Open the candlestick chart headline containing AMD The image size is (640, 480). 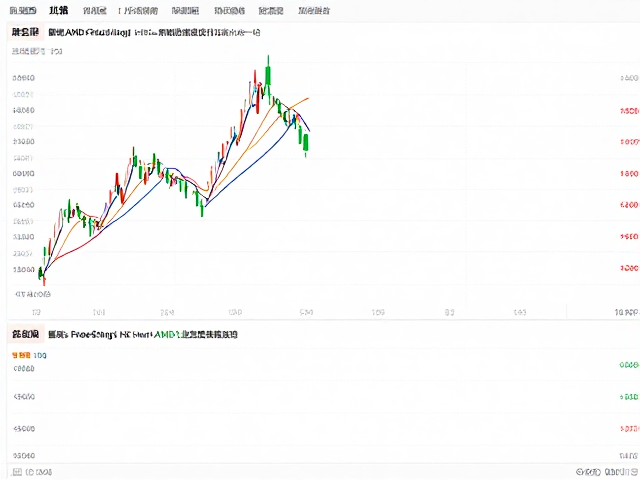point(154,32)
